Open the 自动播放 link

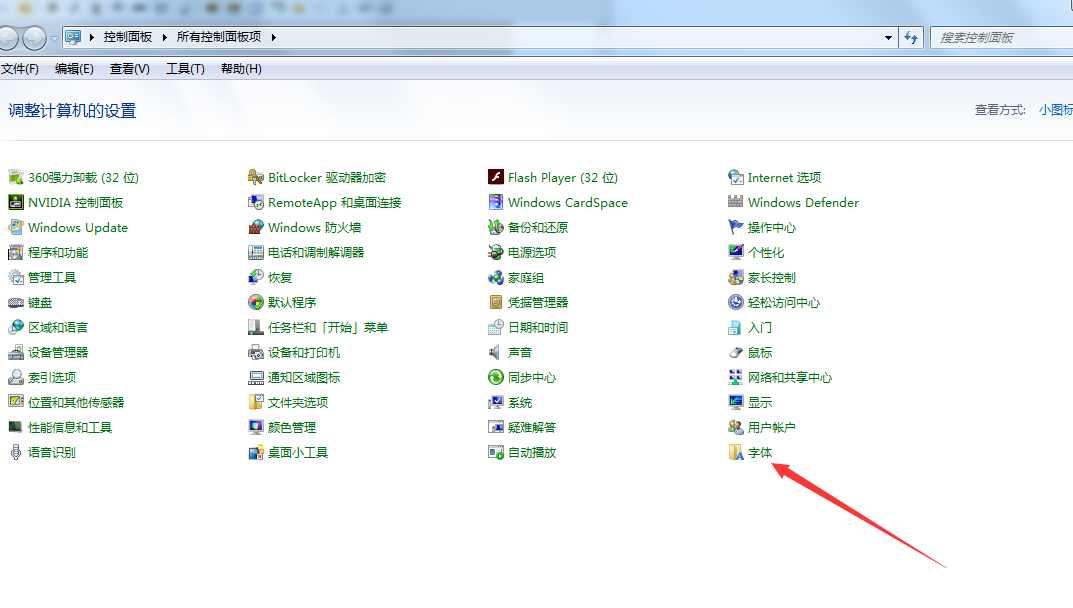[x=532, y=453]
